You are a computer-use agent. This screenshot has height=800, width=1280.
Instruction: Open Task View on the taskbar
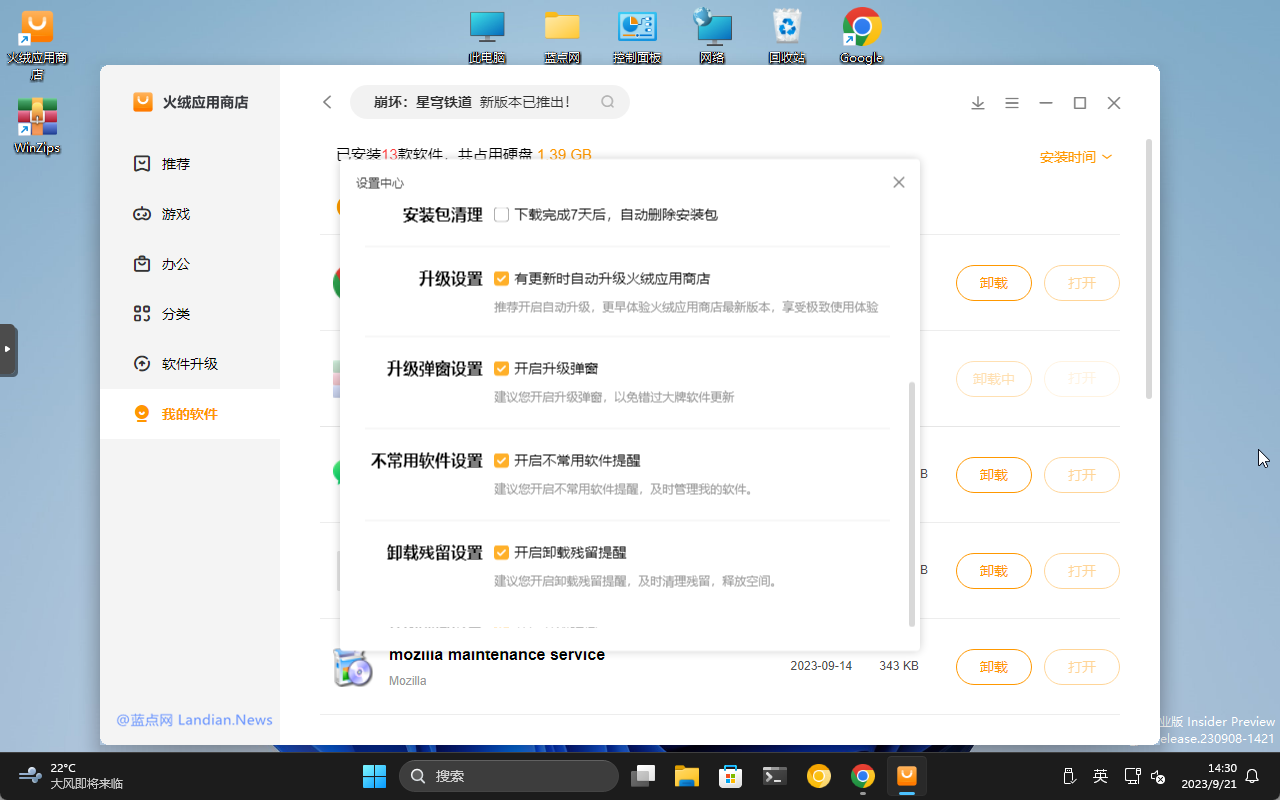point(643,776)
